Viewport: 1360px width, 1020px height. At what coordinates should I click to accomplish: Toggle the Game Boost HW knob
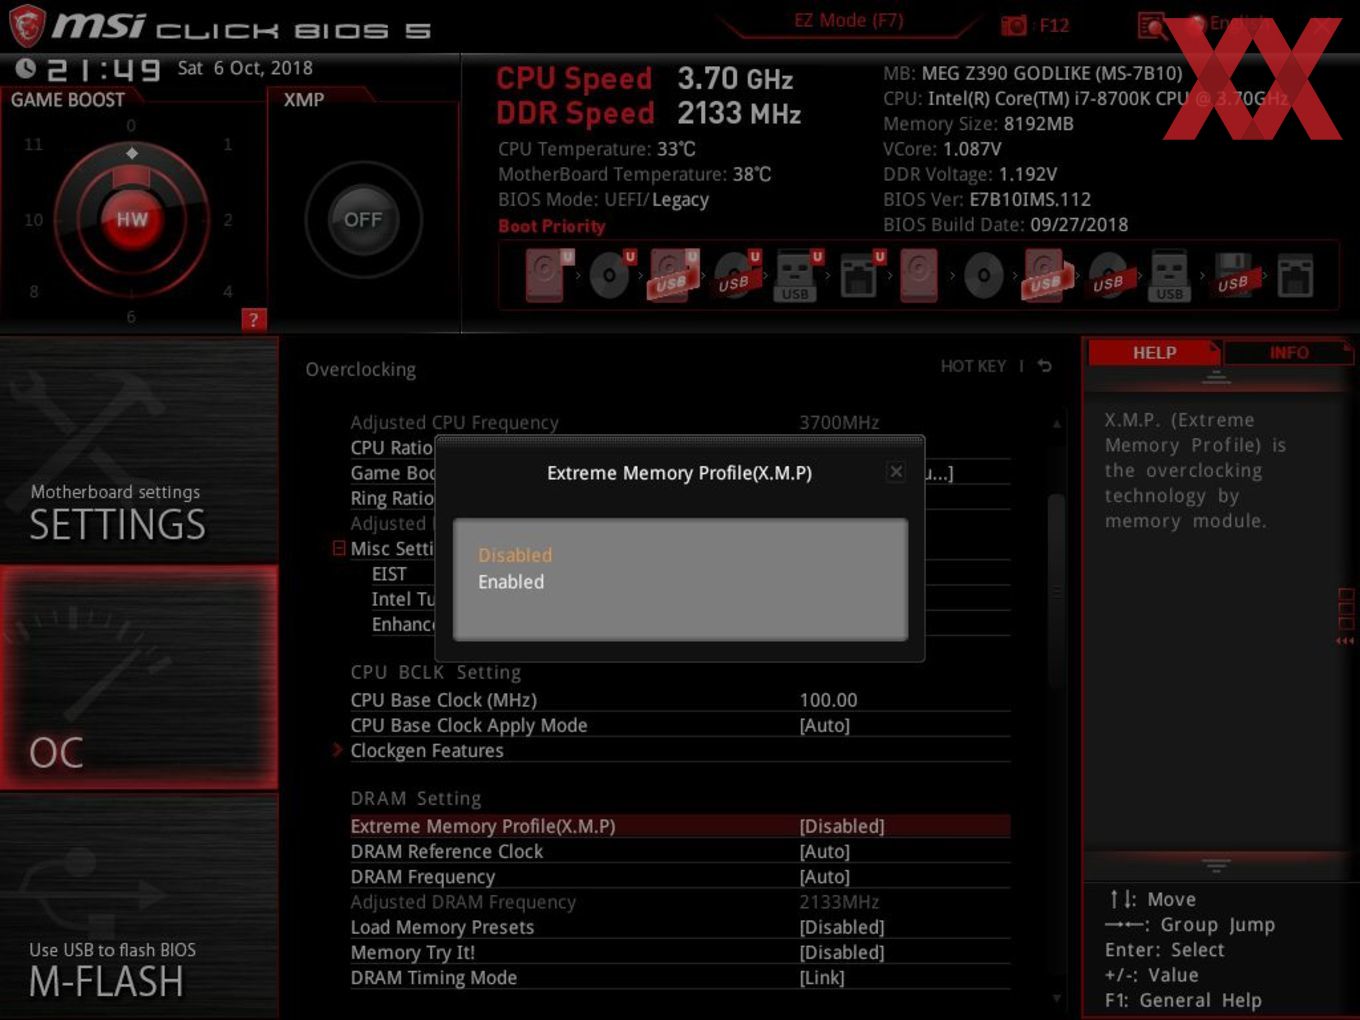[x=131, y=219]
